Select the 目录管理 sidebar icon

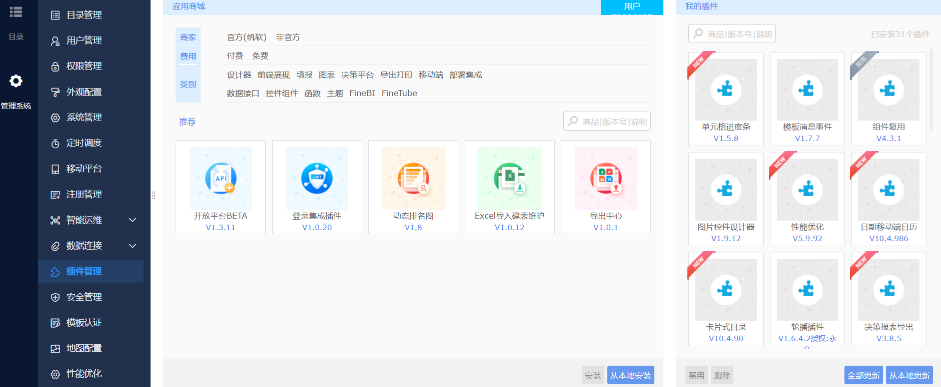55,15
